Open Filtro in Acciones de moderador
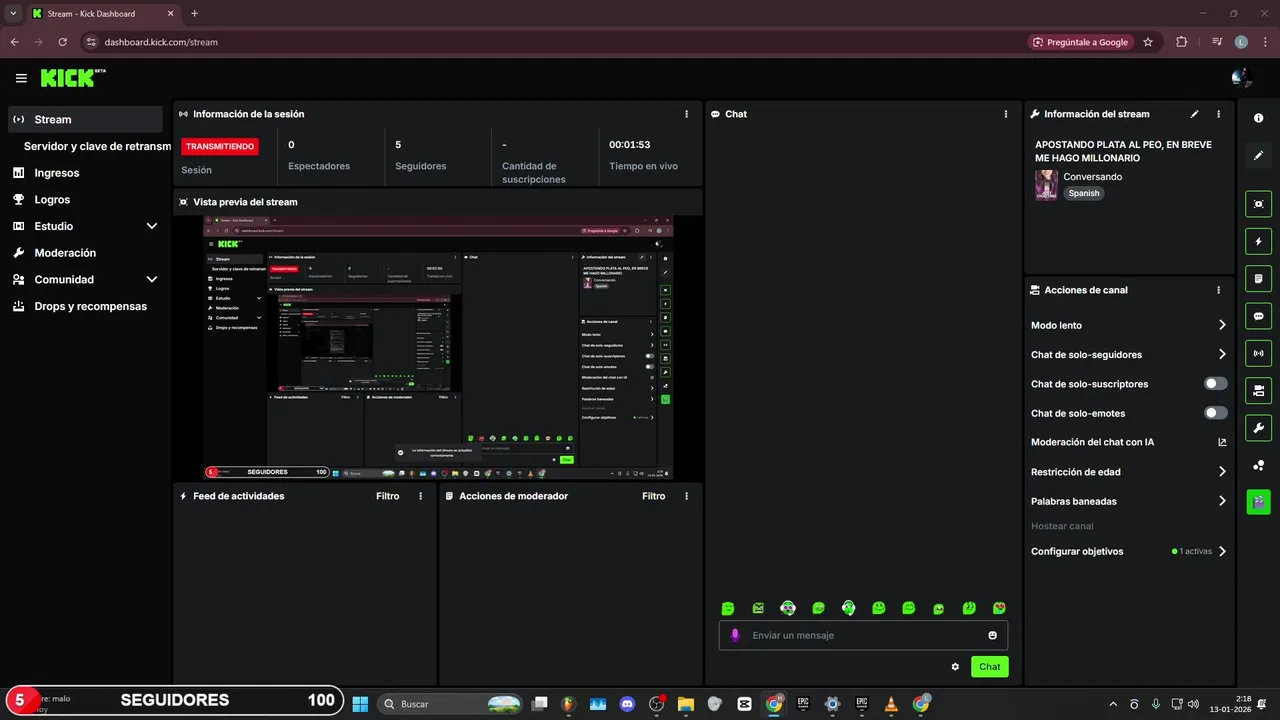This screenshot has width=1280, height=720. tap(653, 496)
